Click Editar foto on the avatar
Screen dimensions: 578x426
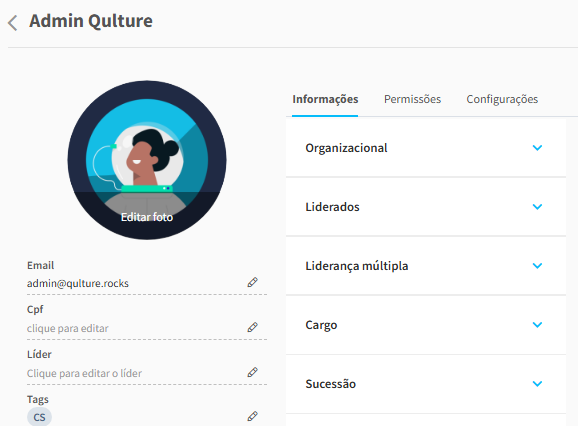(147, 217)
